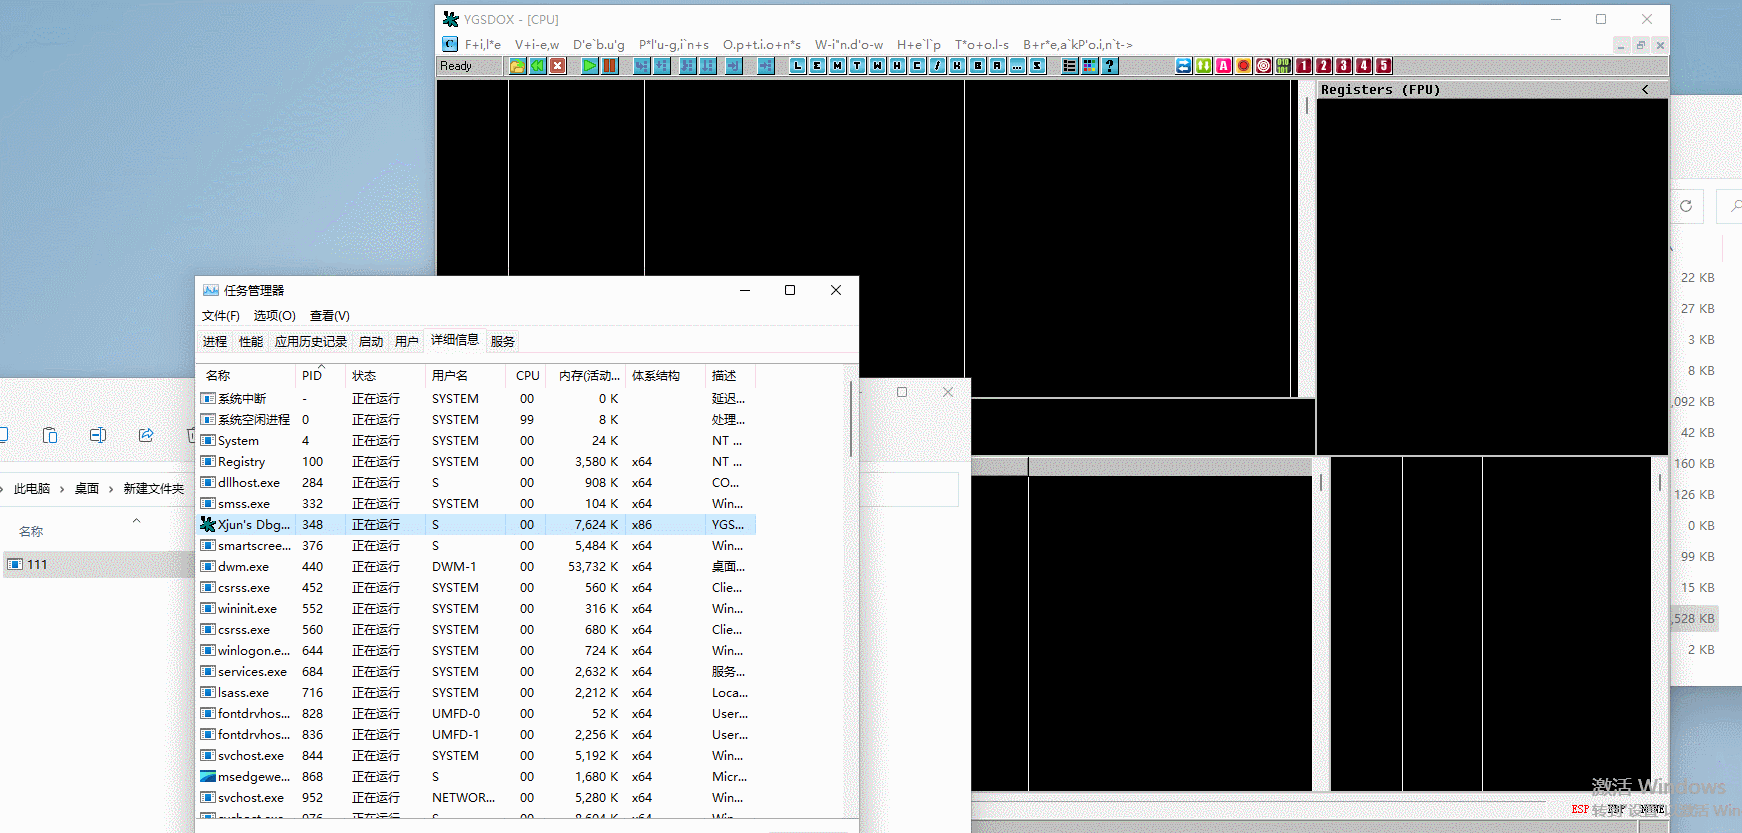
Task: Open the Log window via L icon
Action: [798, 66]
